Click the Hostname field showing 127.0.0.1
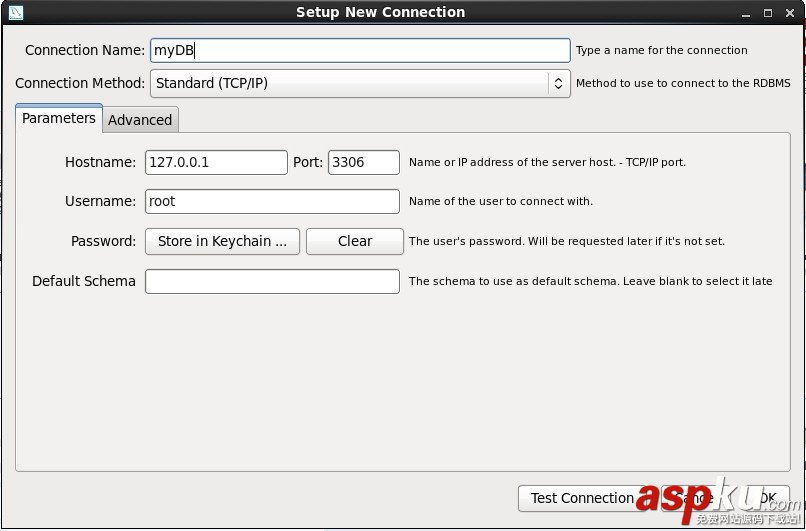Image resolution: width=806 pixels, height=531 pixels. (x=216, y=162)
